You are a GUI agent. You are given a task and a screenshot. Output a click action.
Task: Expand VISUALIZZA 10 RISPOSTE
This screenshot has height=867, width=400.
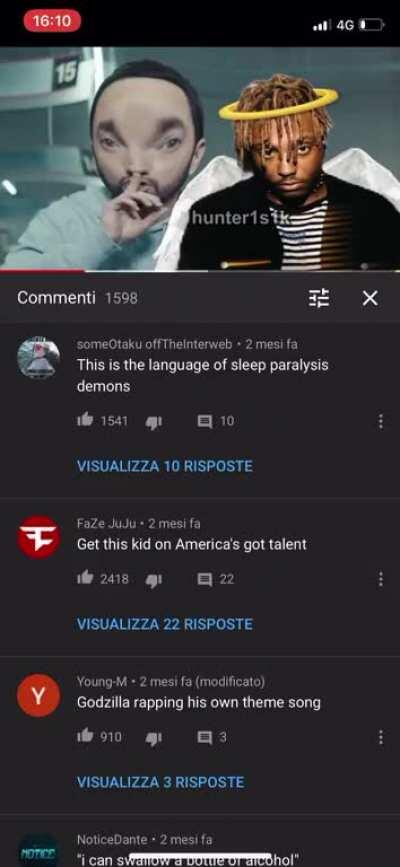[165, 466]
